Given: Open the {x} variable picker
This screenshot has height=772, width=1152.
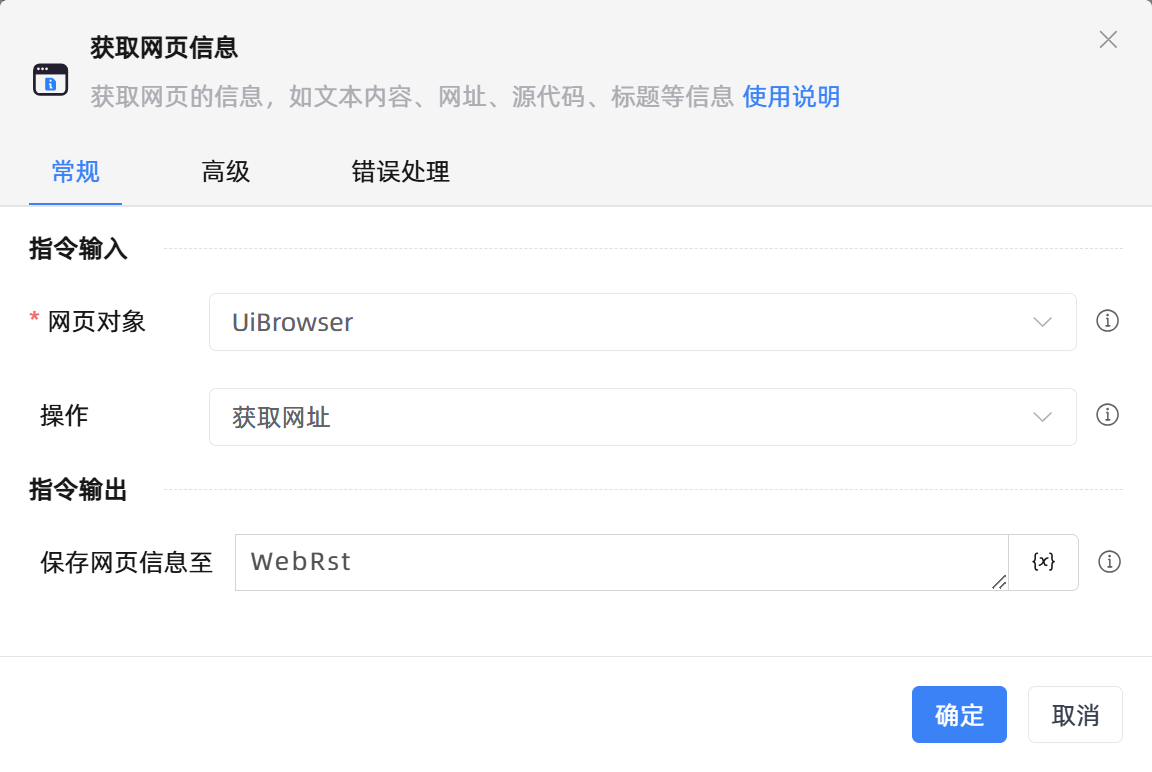Looking at the screenshot, I should (1043, 562).
